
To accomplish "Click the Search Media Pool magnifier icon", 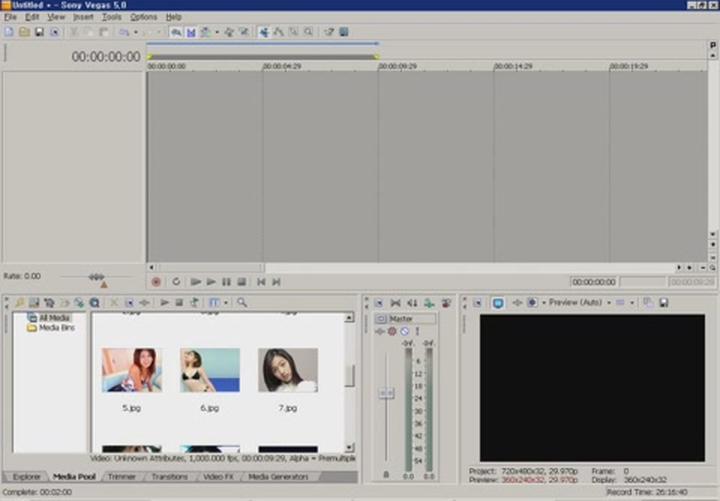I will 242,303.
